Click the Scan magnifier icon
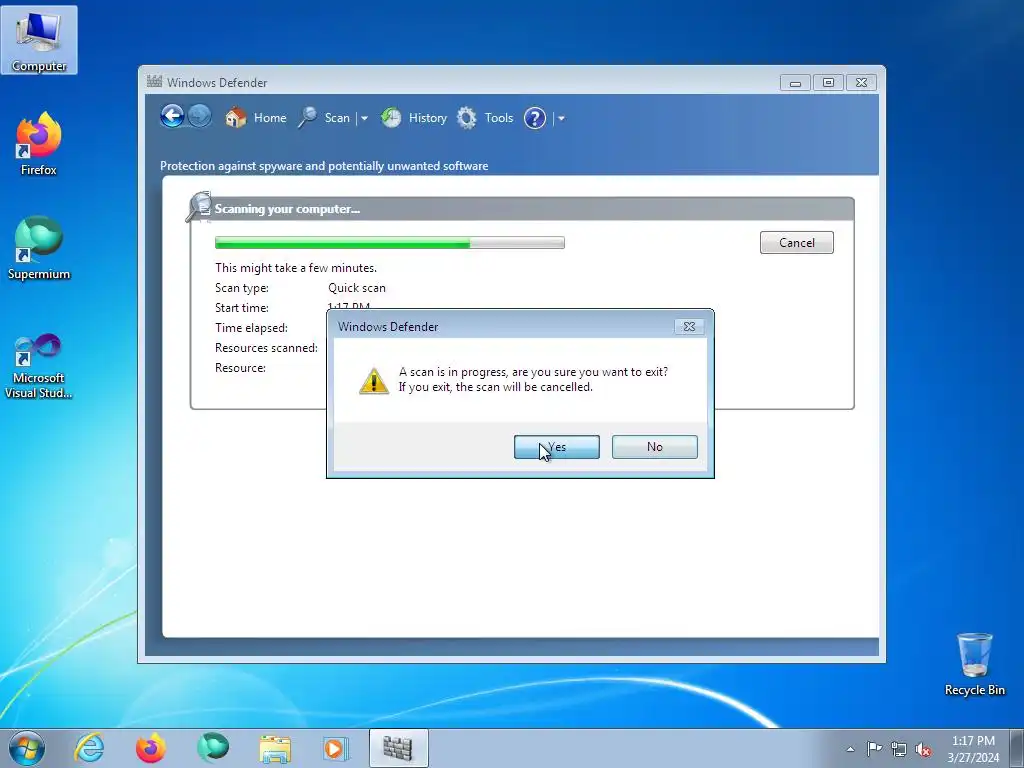Image resolution: width=1024 pixels, height=768 pixels. coord(308,118)
